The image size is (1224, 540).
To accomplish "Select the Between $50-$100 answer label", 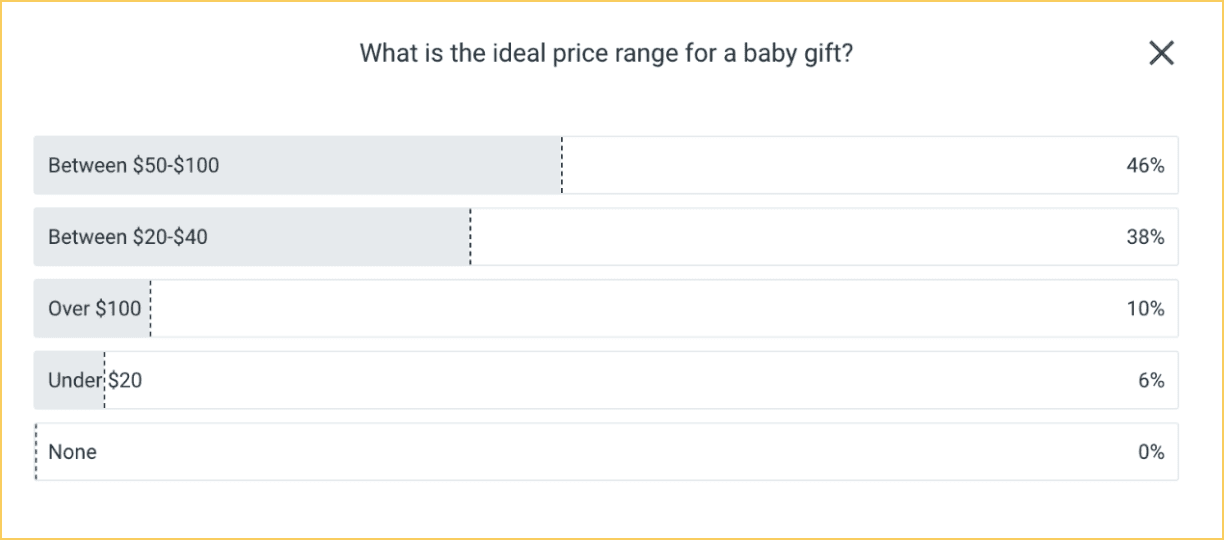I will pos(133,166).
